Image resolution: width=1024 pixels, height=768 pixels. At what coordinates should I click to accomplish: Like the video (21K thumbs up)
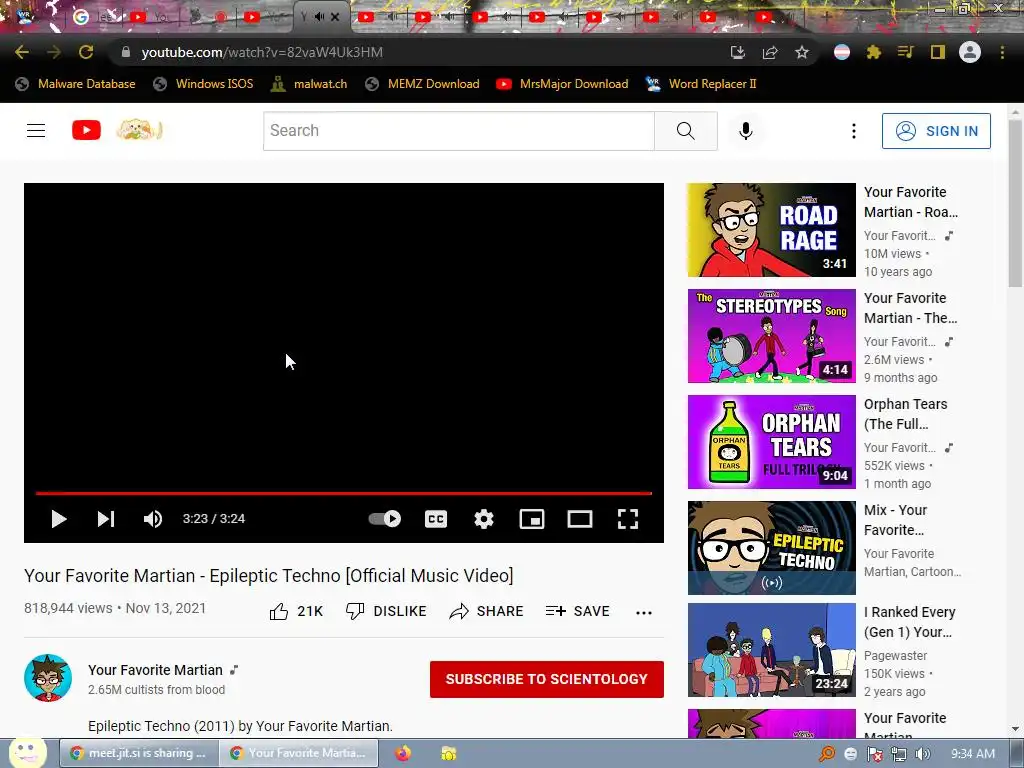click(x=296, y=611)
